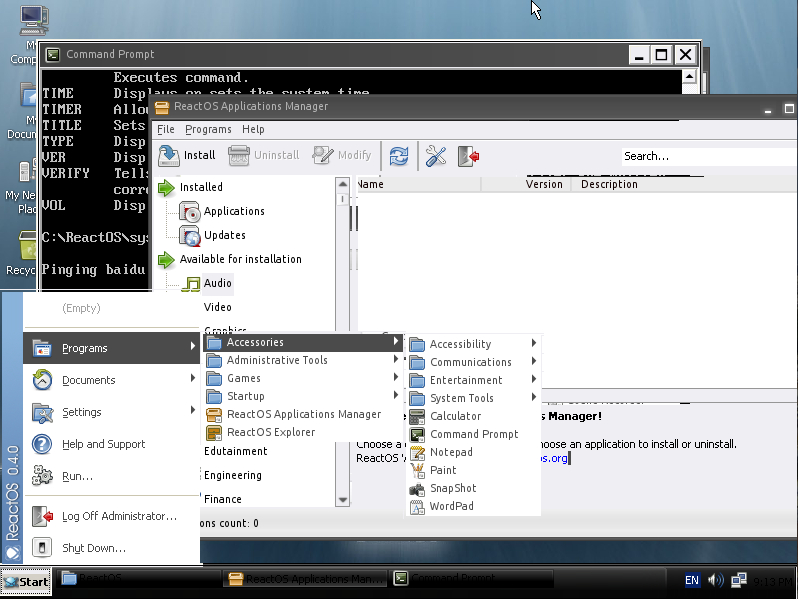This screenshot has height=599, width=798.
Task: Open the Games submenu
Action: click(x=244, y=378)
